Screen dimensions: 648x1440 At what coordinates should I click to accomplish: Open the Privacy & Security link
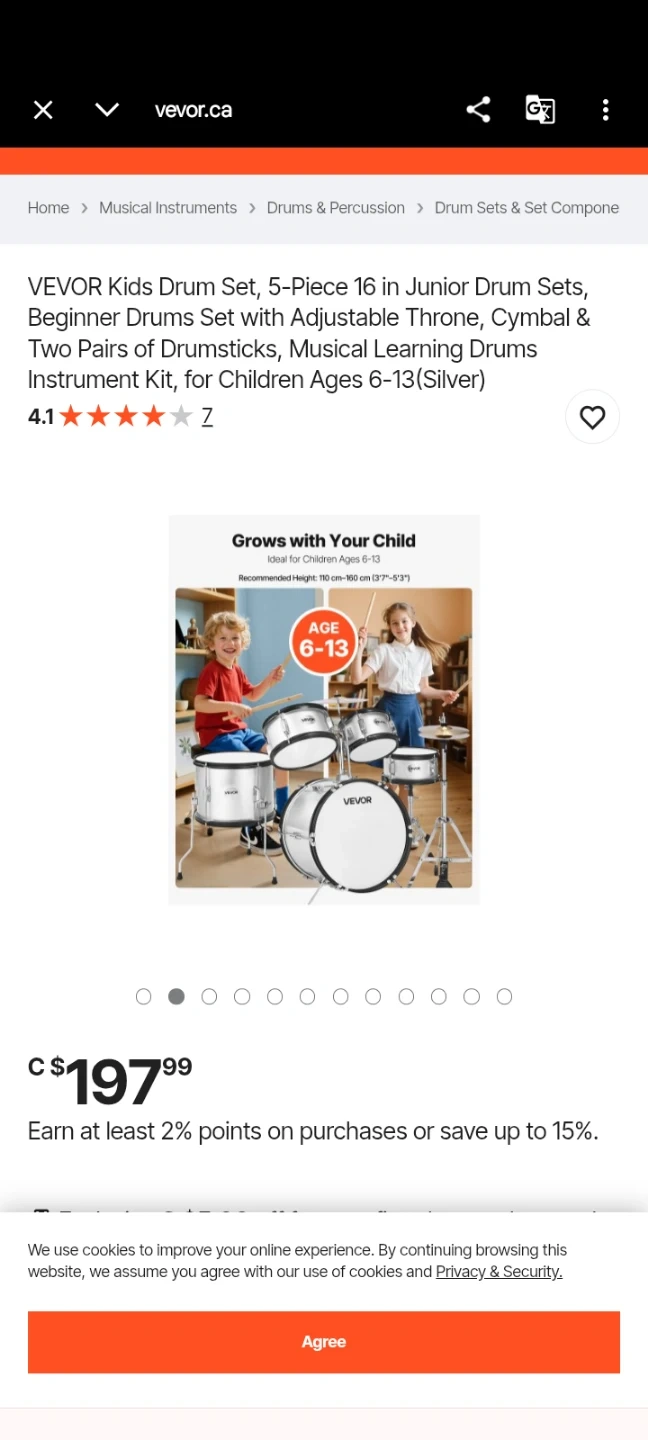tap(499, 1272)
